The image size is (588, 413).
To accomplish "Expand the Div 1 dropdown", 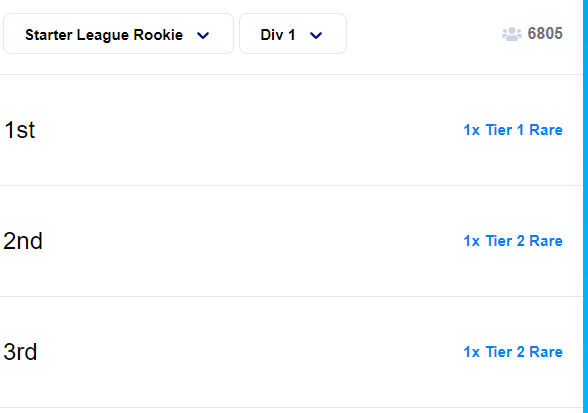I will pos(293,34).
